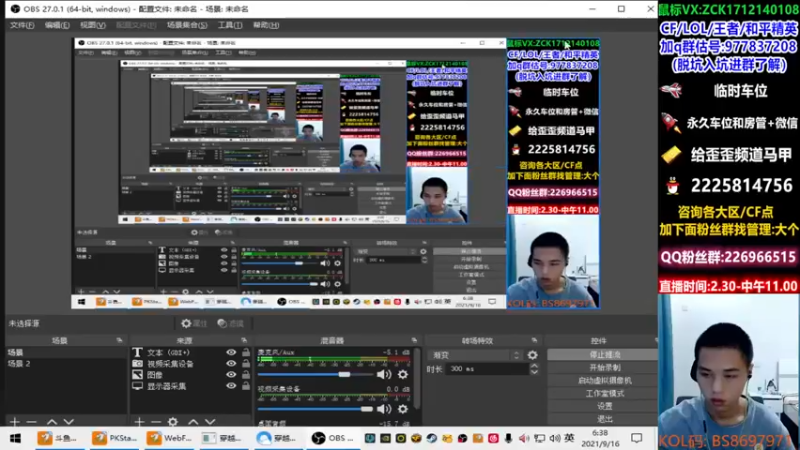This screenshot has height=450, width=800.
Task: Click the 开始录制 button
Action: point(604,367)
